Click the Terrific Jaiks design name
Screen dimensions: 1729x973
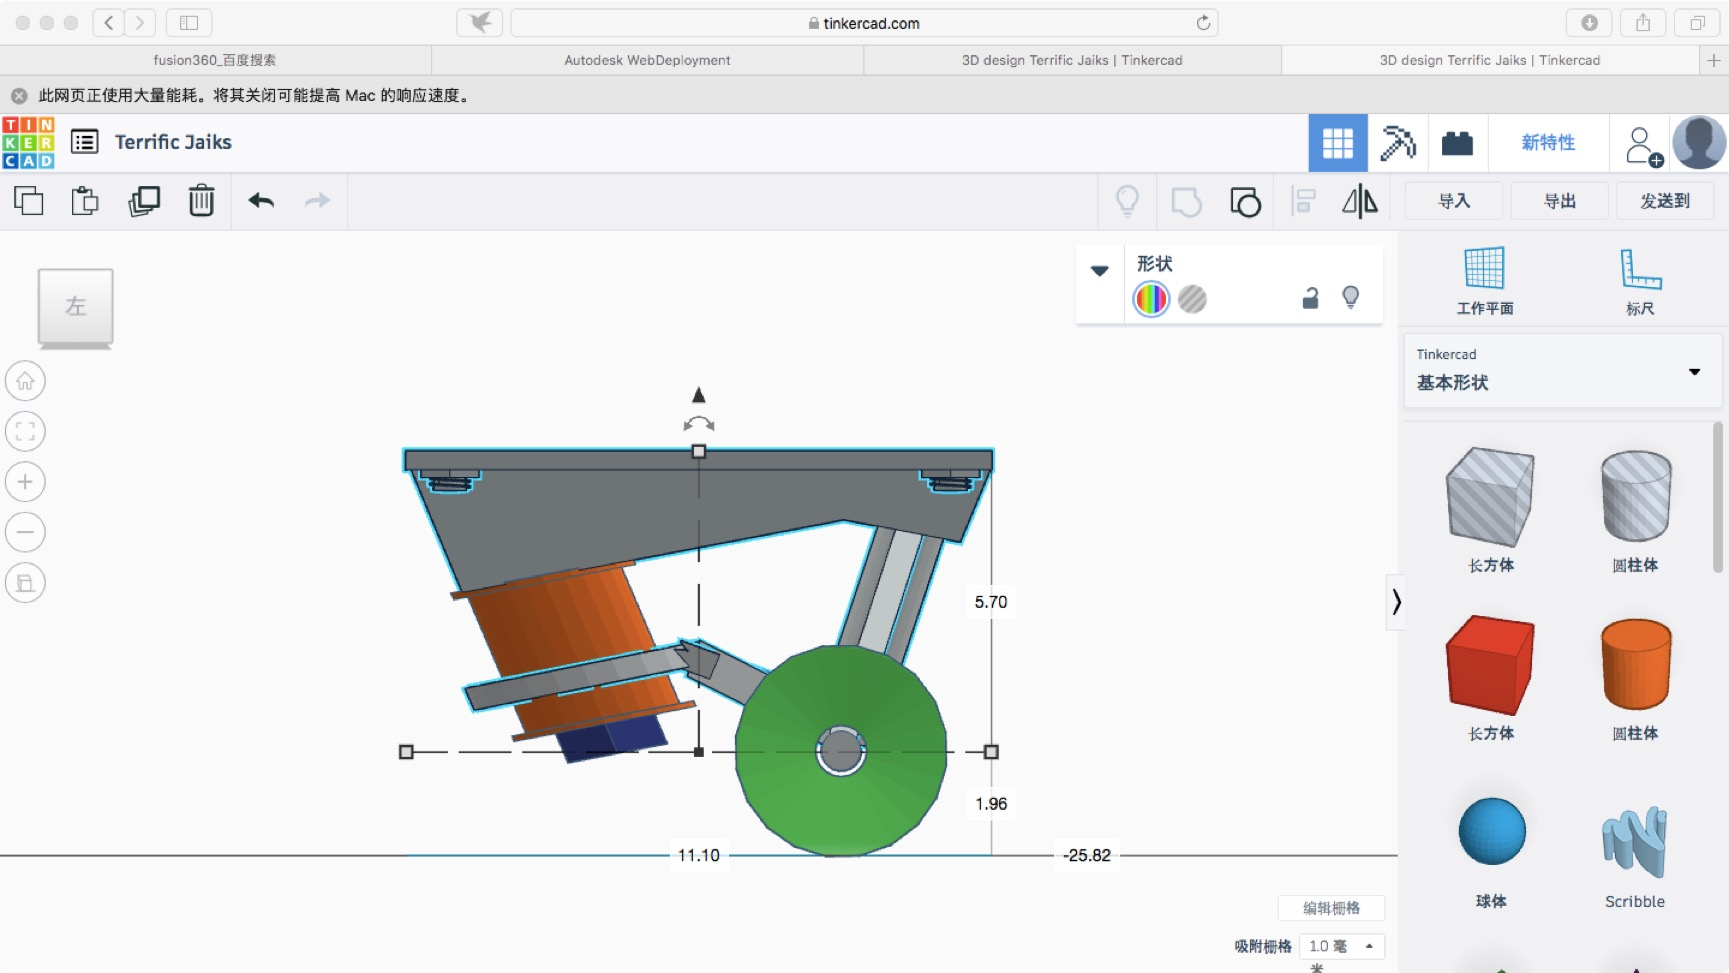tap(173, 142)
